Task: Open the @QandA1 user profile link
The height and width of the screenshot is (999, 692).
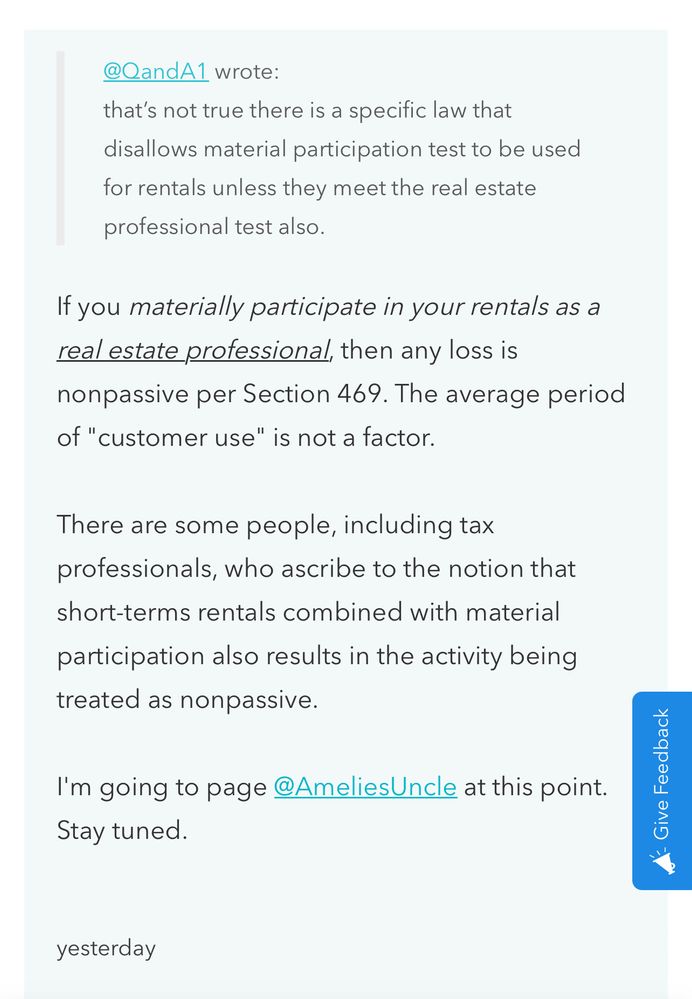Action: click(x=156, y=71)
